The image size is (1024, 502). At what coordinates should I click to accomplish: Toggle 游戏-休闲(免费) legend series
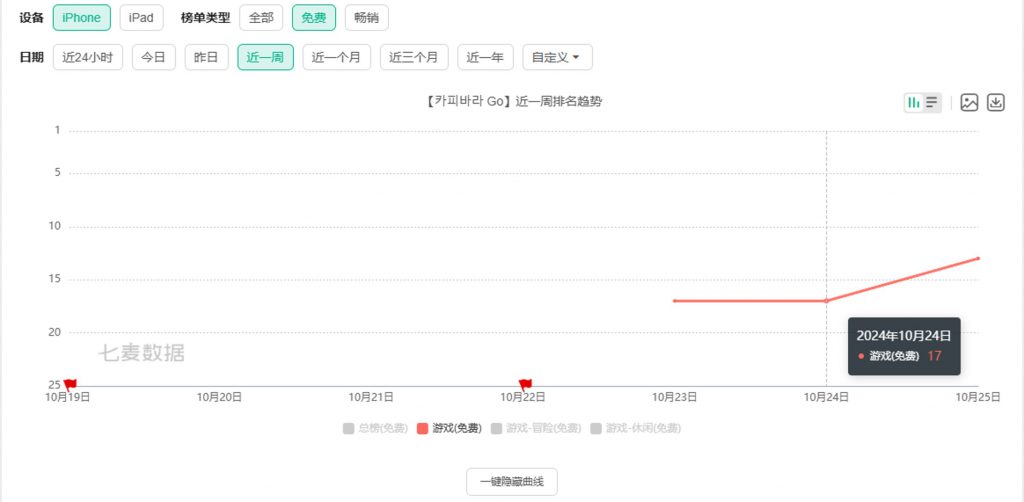click(x=635, y=428)
